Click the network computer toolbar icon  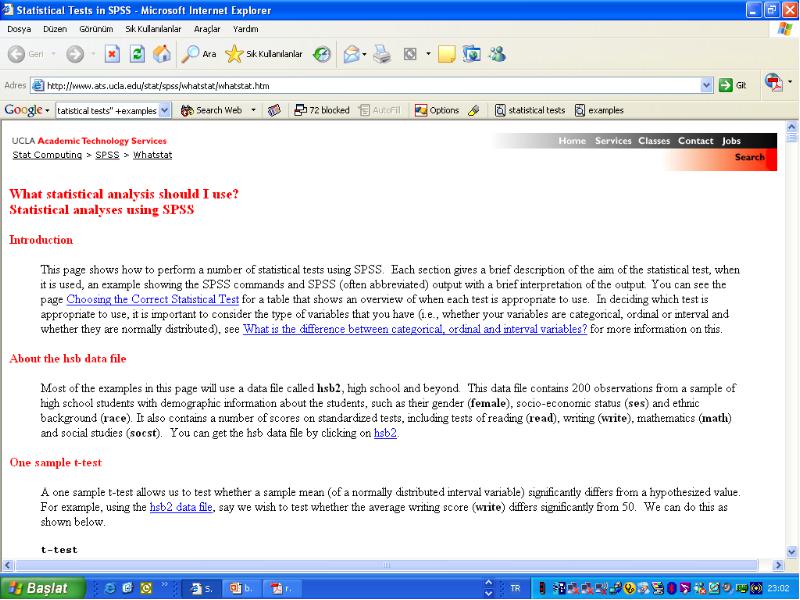[x=471, y=54]
